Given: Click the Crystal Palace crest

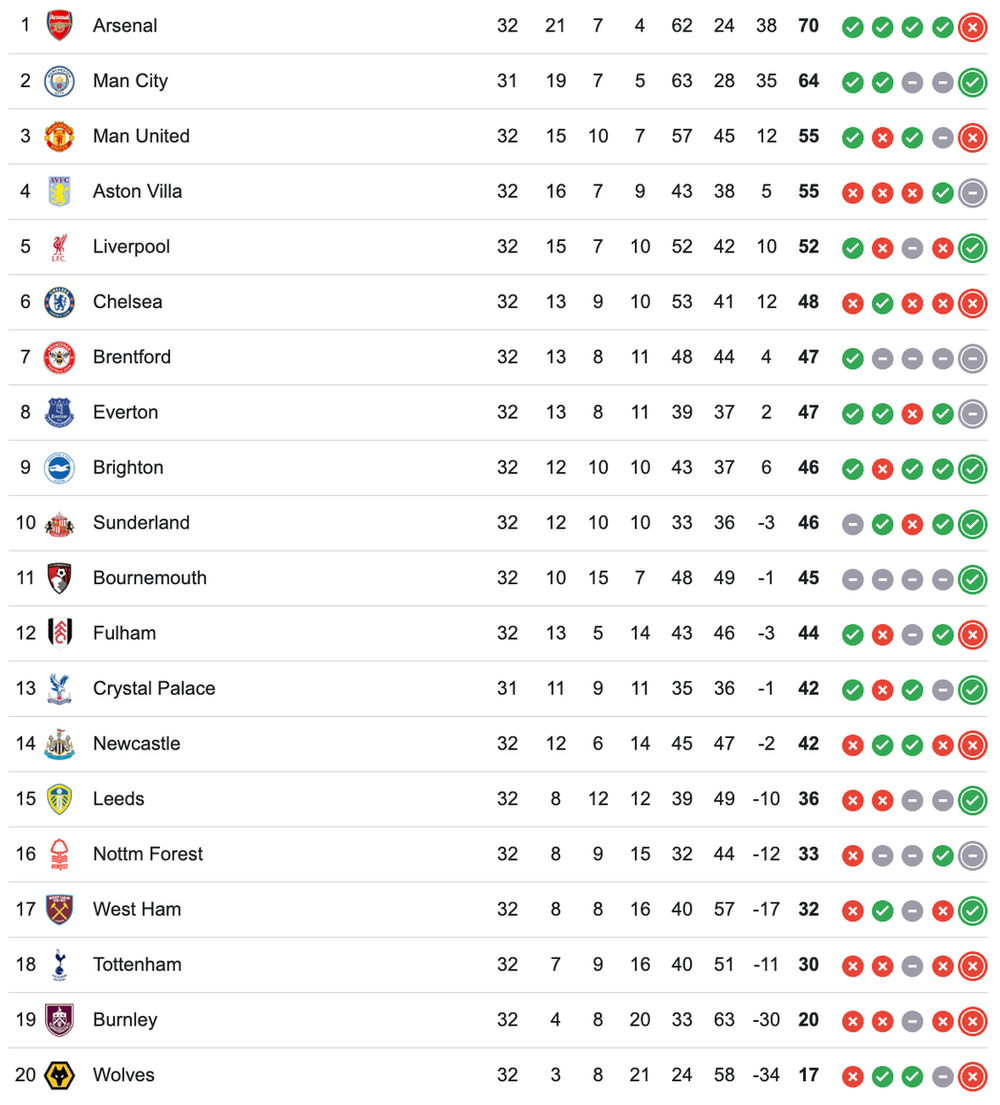Looking at the screenshot, I should point(60,689).
